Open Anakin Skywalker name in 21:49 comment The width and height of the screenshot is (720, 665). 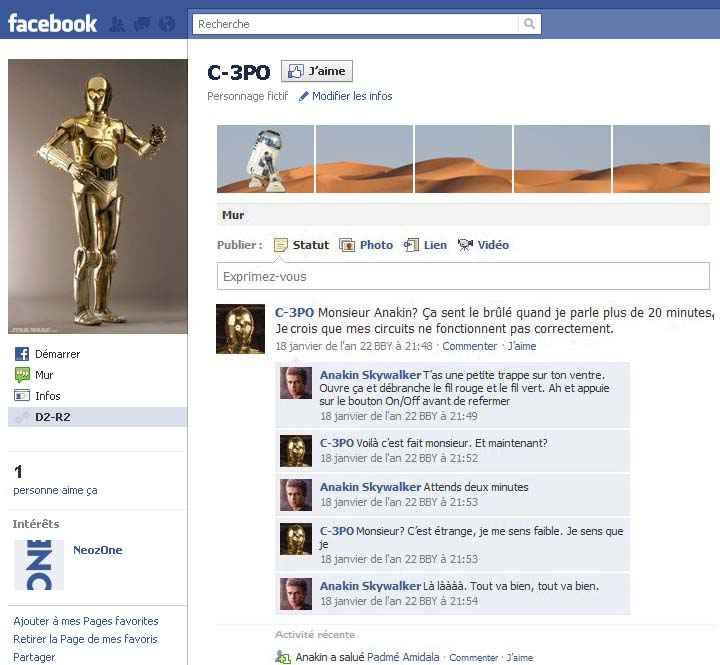[x=370, y=375]
